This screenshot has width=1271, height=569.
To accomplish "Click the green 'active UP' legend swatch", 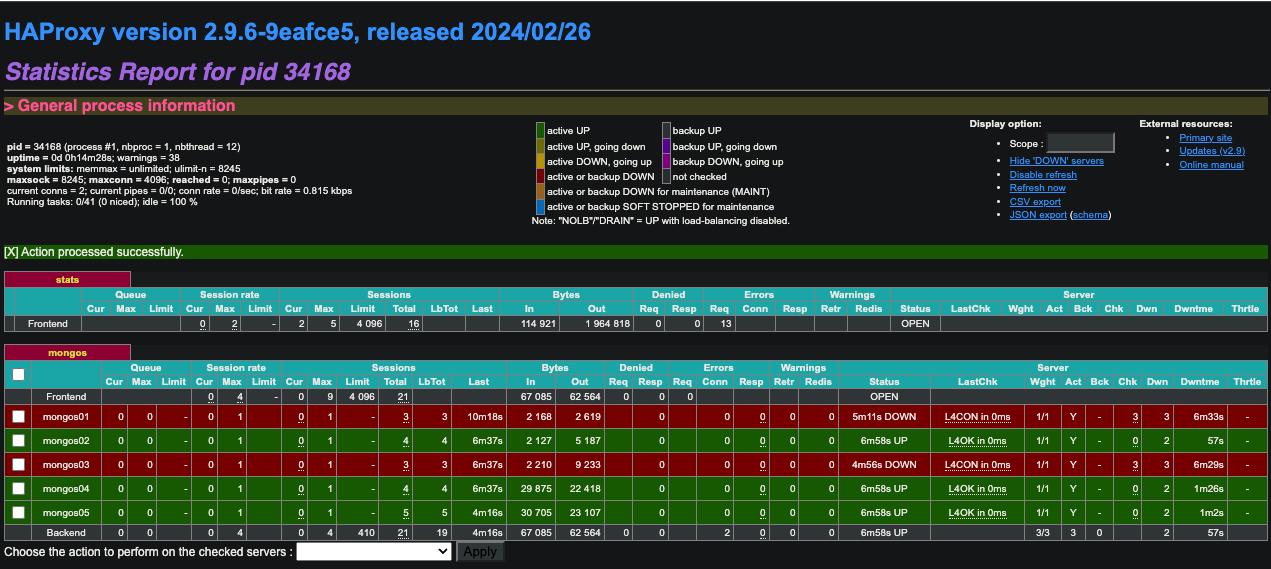I will tap(540, 130).
